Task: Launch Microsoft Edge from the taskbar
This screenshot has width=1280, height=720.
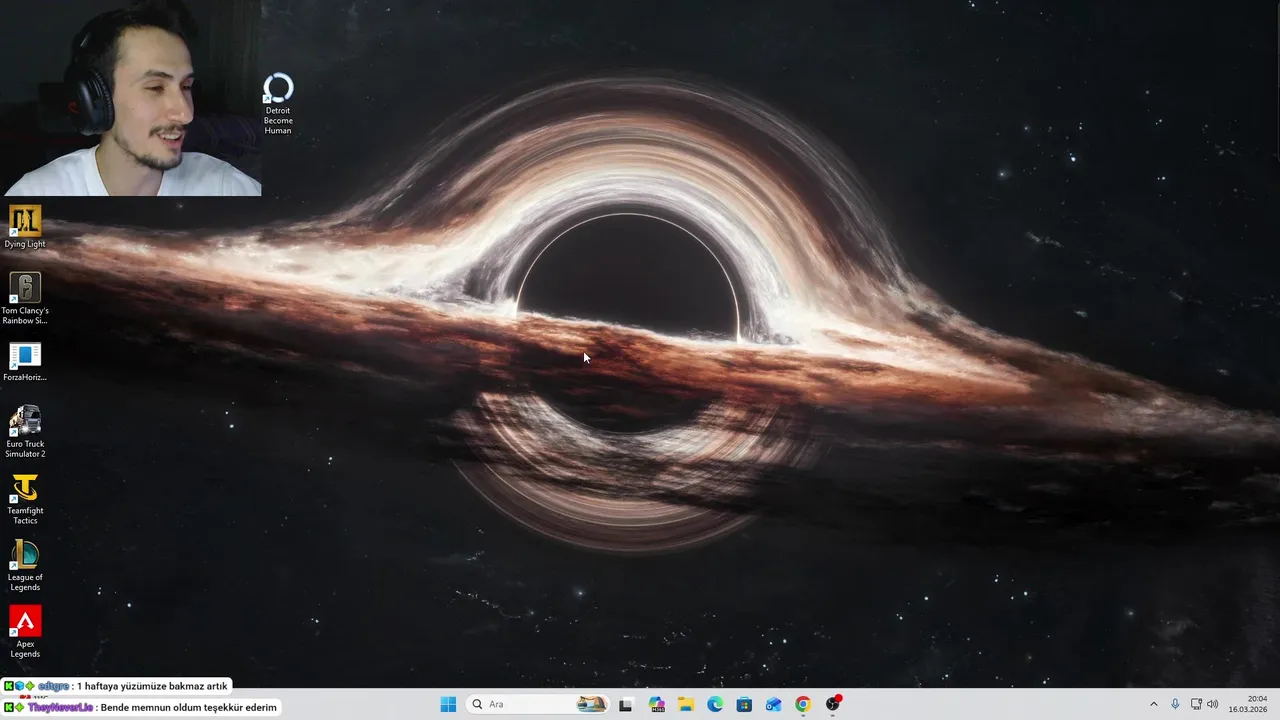Action: (715, 704)
